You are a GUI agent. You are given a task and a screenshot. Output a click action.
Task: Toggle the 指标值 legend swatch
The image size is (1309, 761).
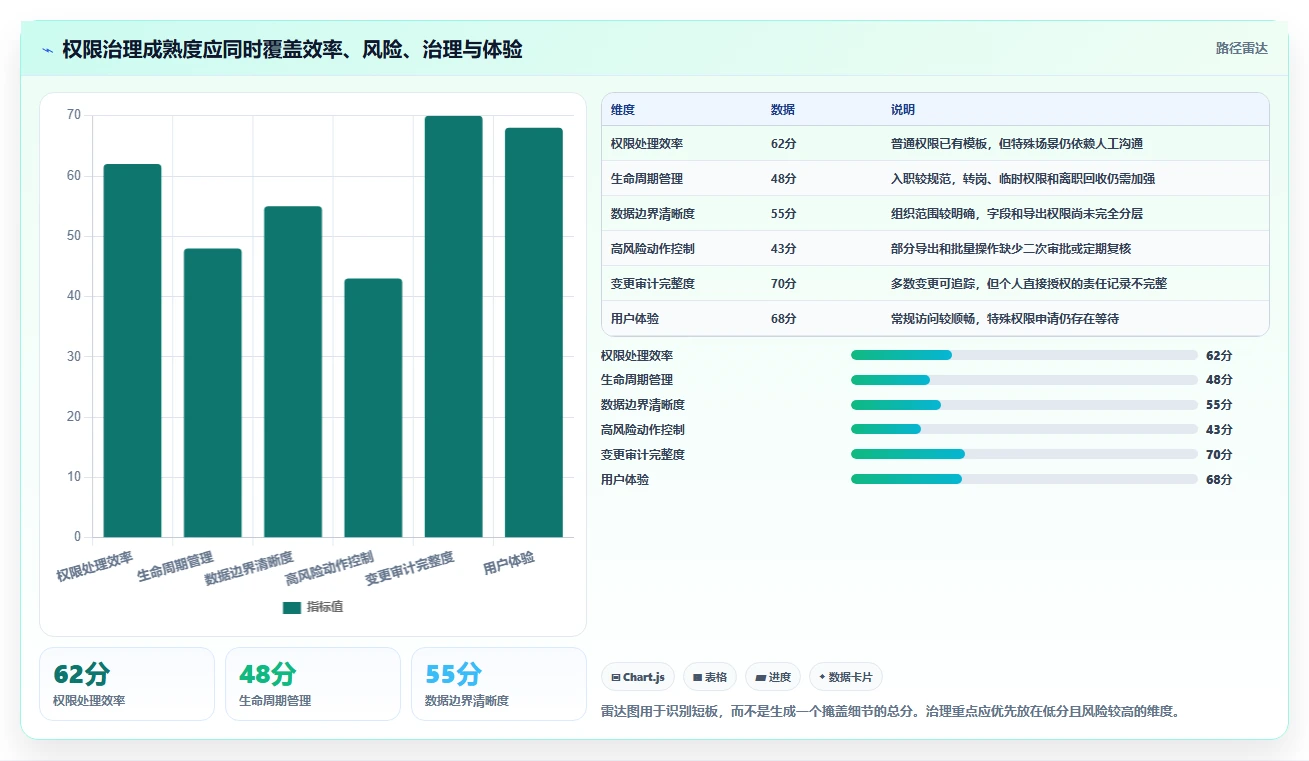click(292, 607)
